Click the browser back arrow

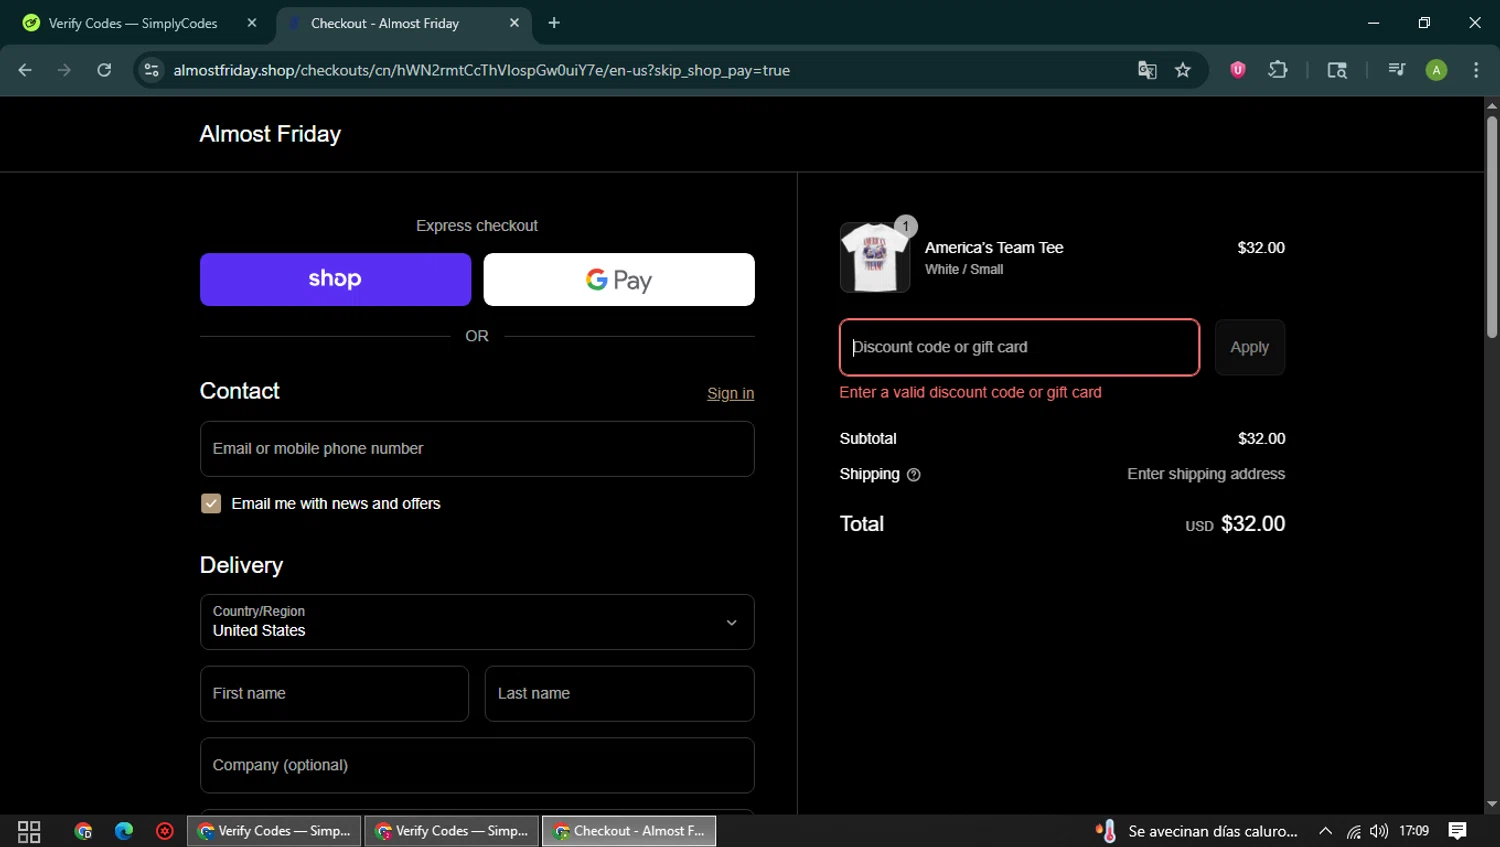(25, 70)
